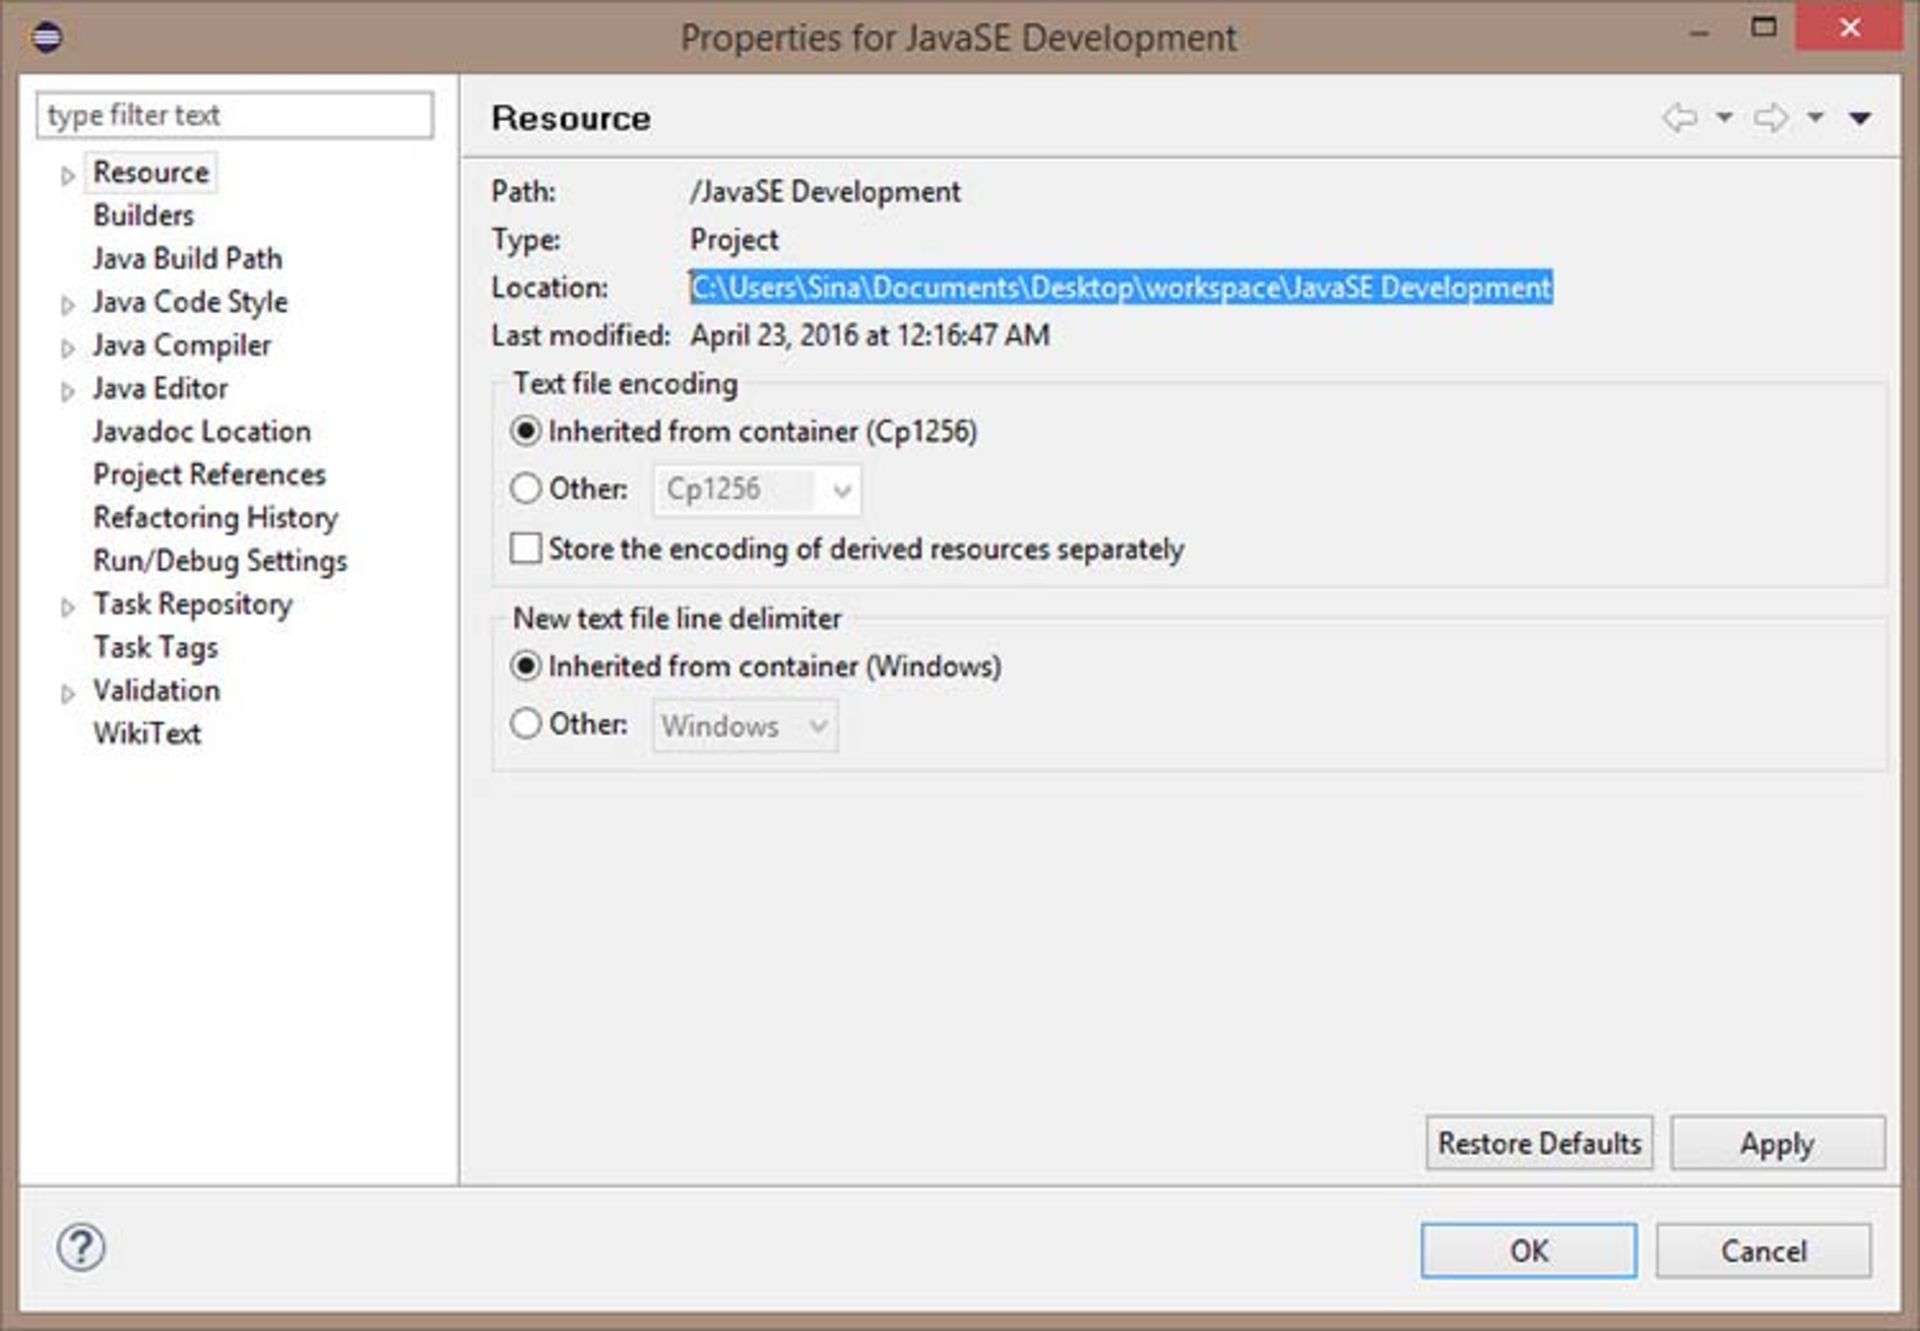Viewport: 1920px width, 1331px height.
Task: Open the Run/Debug Settings page
Action: coord(220,560)
